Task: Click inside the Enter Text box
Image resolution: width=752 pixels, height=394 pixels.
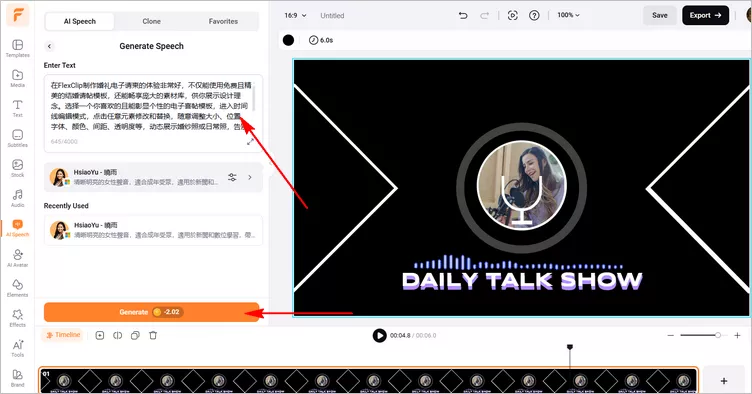Action: [x=153, y=114]
